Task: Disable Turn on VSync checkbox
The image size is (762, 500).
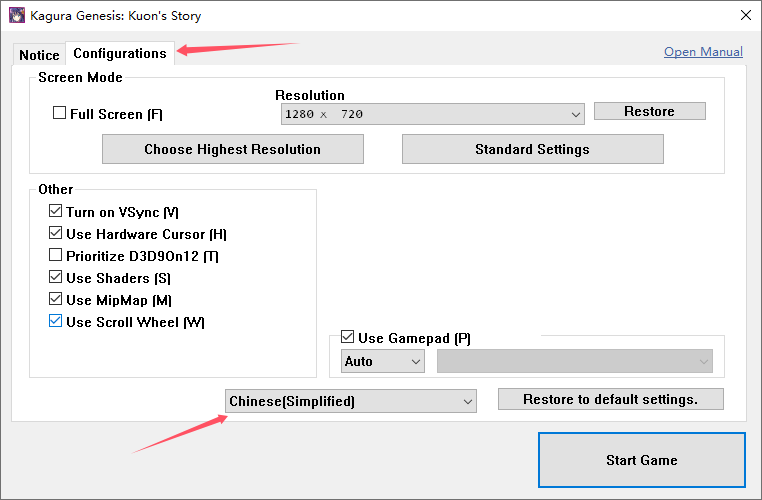Action: pyautogui.click(x=55, y=212)
